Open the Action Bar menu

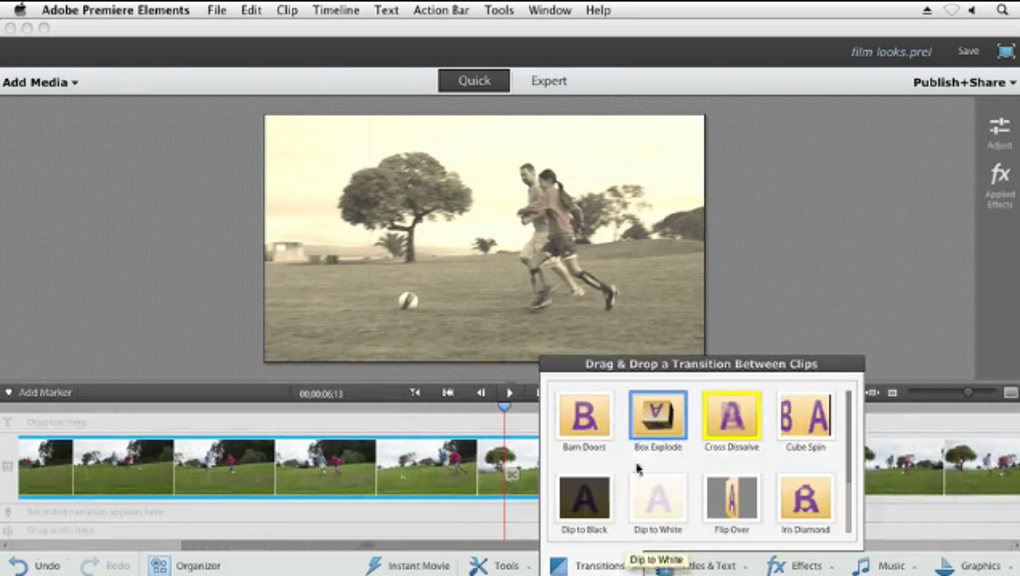click(x=441, y=10)
